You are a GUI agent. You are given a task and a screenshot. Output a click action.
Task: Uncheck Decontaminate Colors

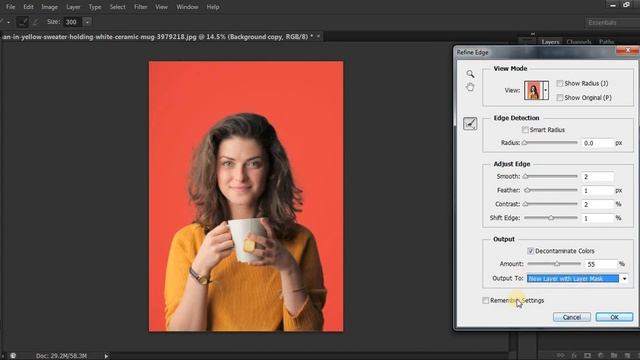530,251
